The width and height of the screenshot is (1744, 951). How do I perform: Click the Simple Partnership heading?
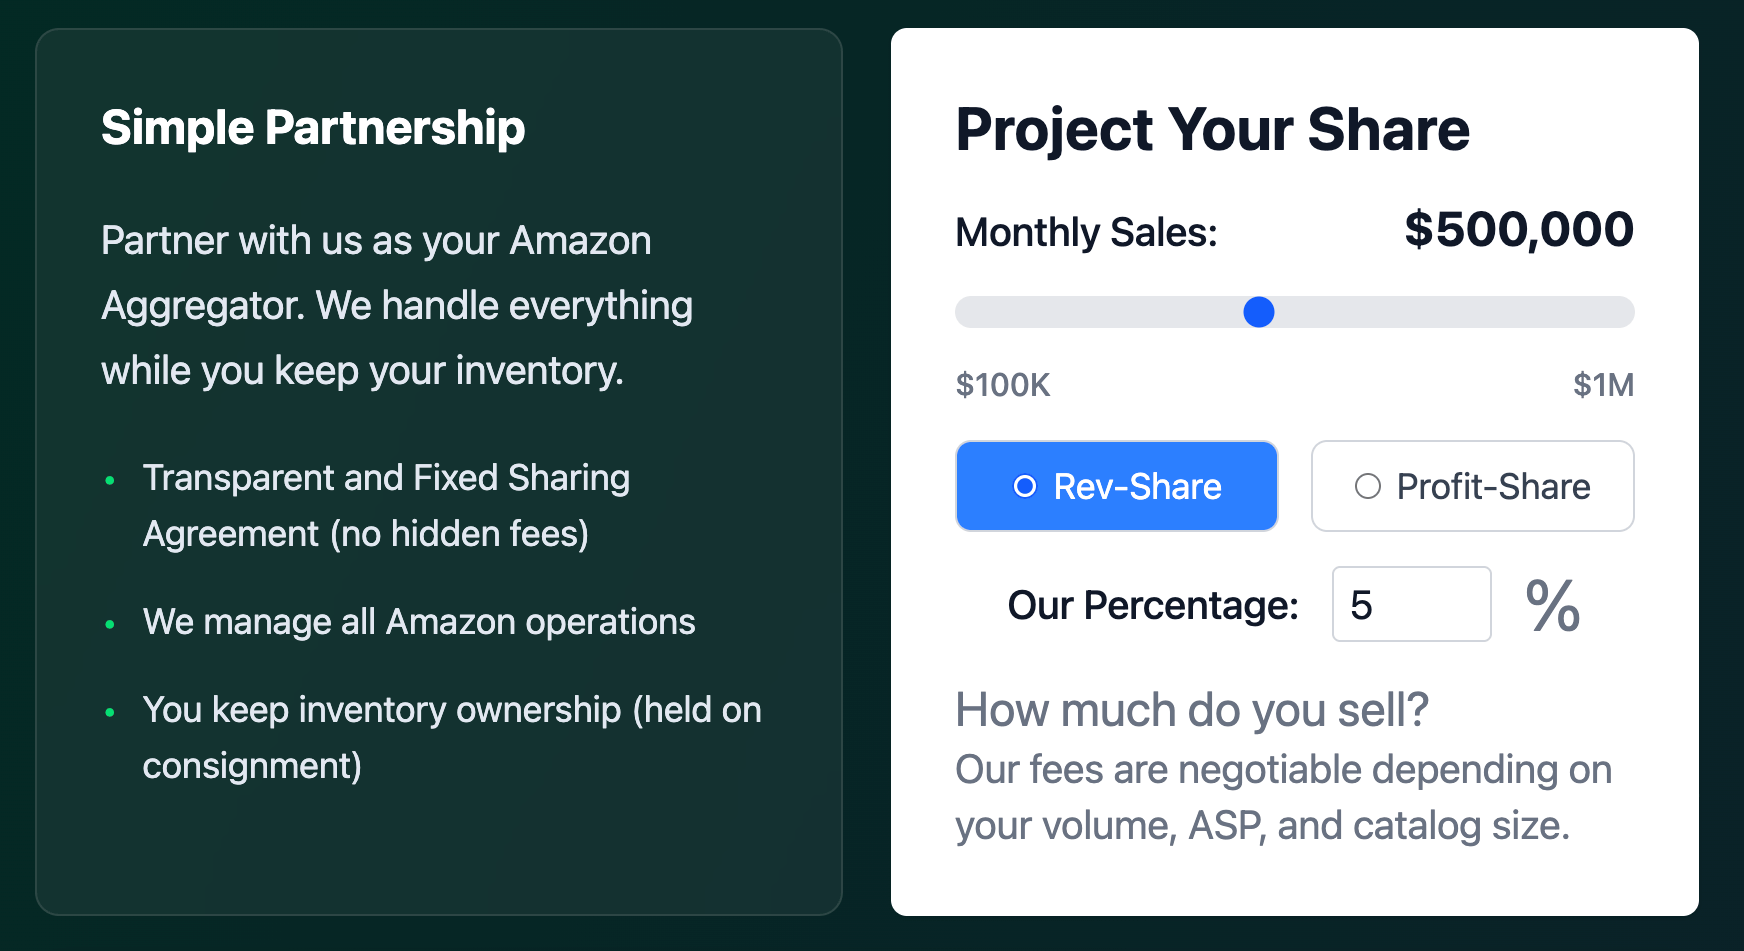312,127
